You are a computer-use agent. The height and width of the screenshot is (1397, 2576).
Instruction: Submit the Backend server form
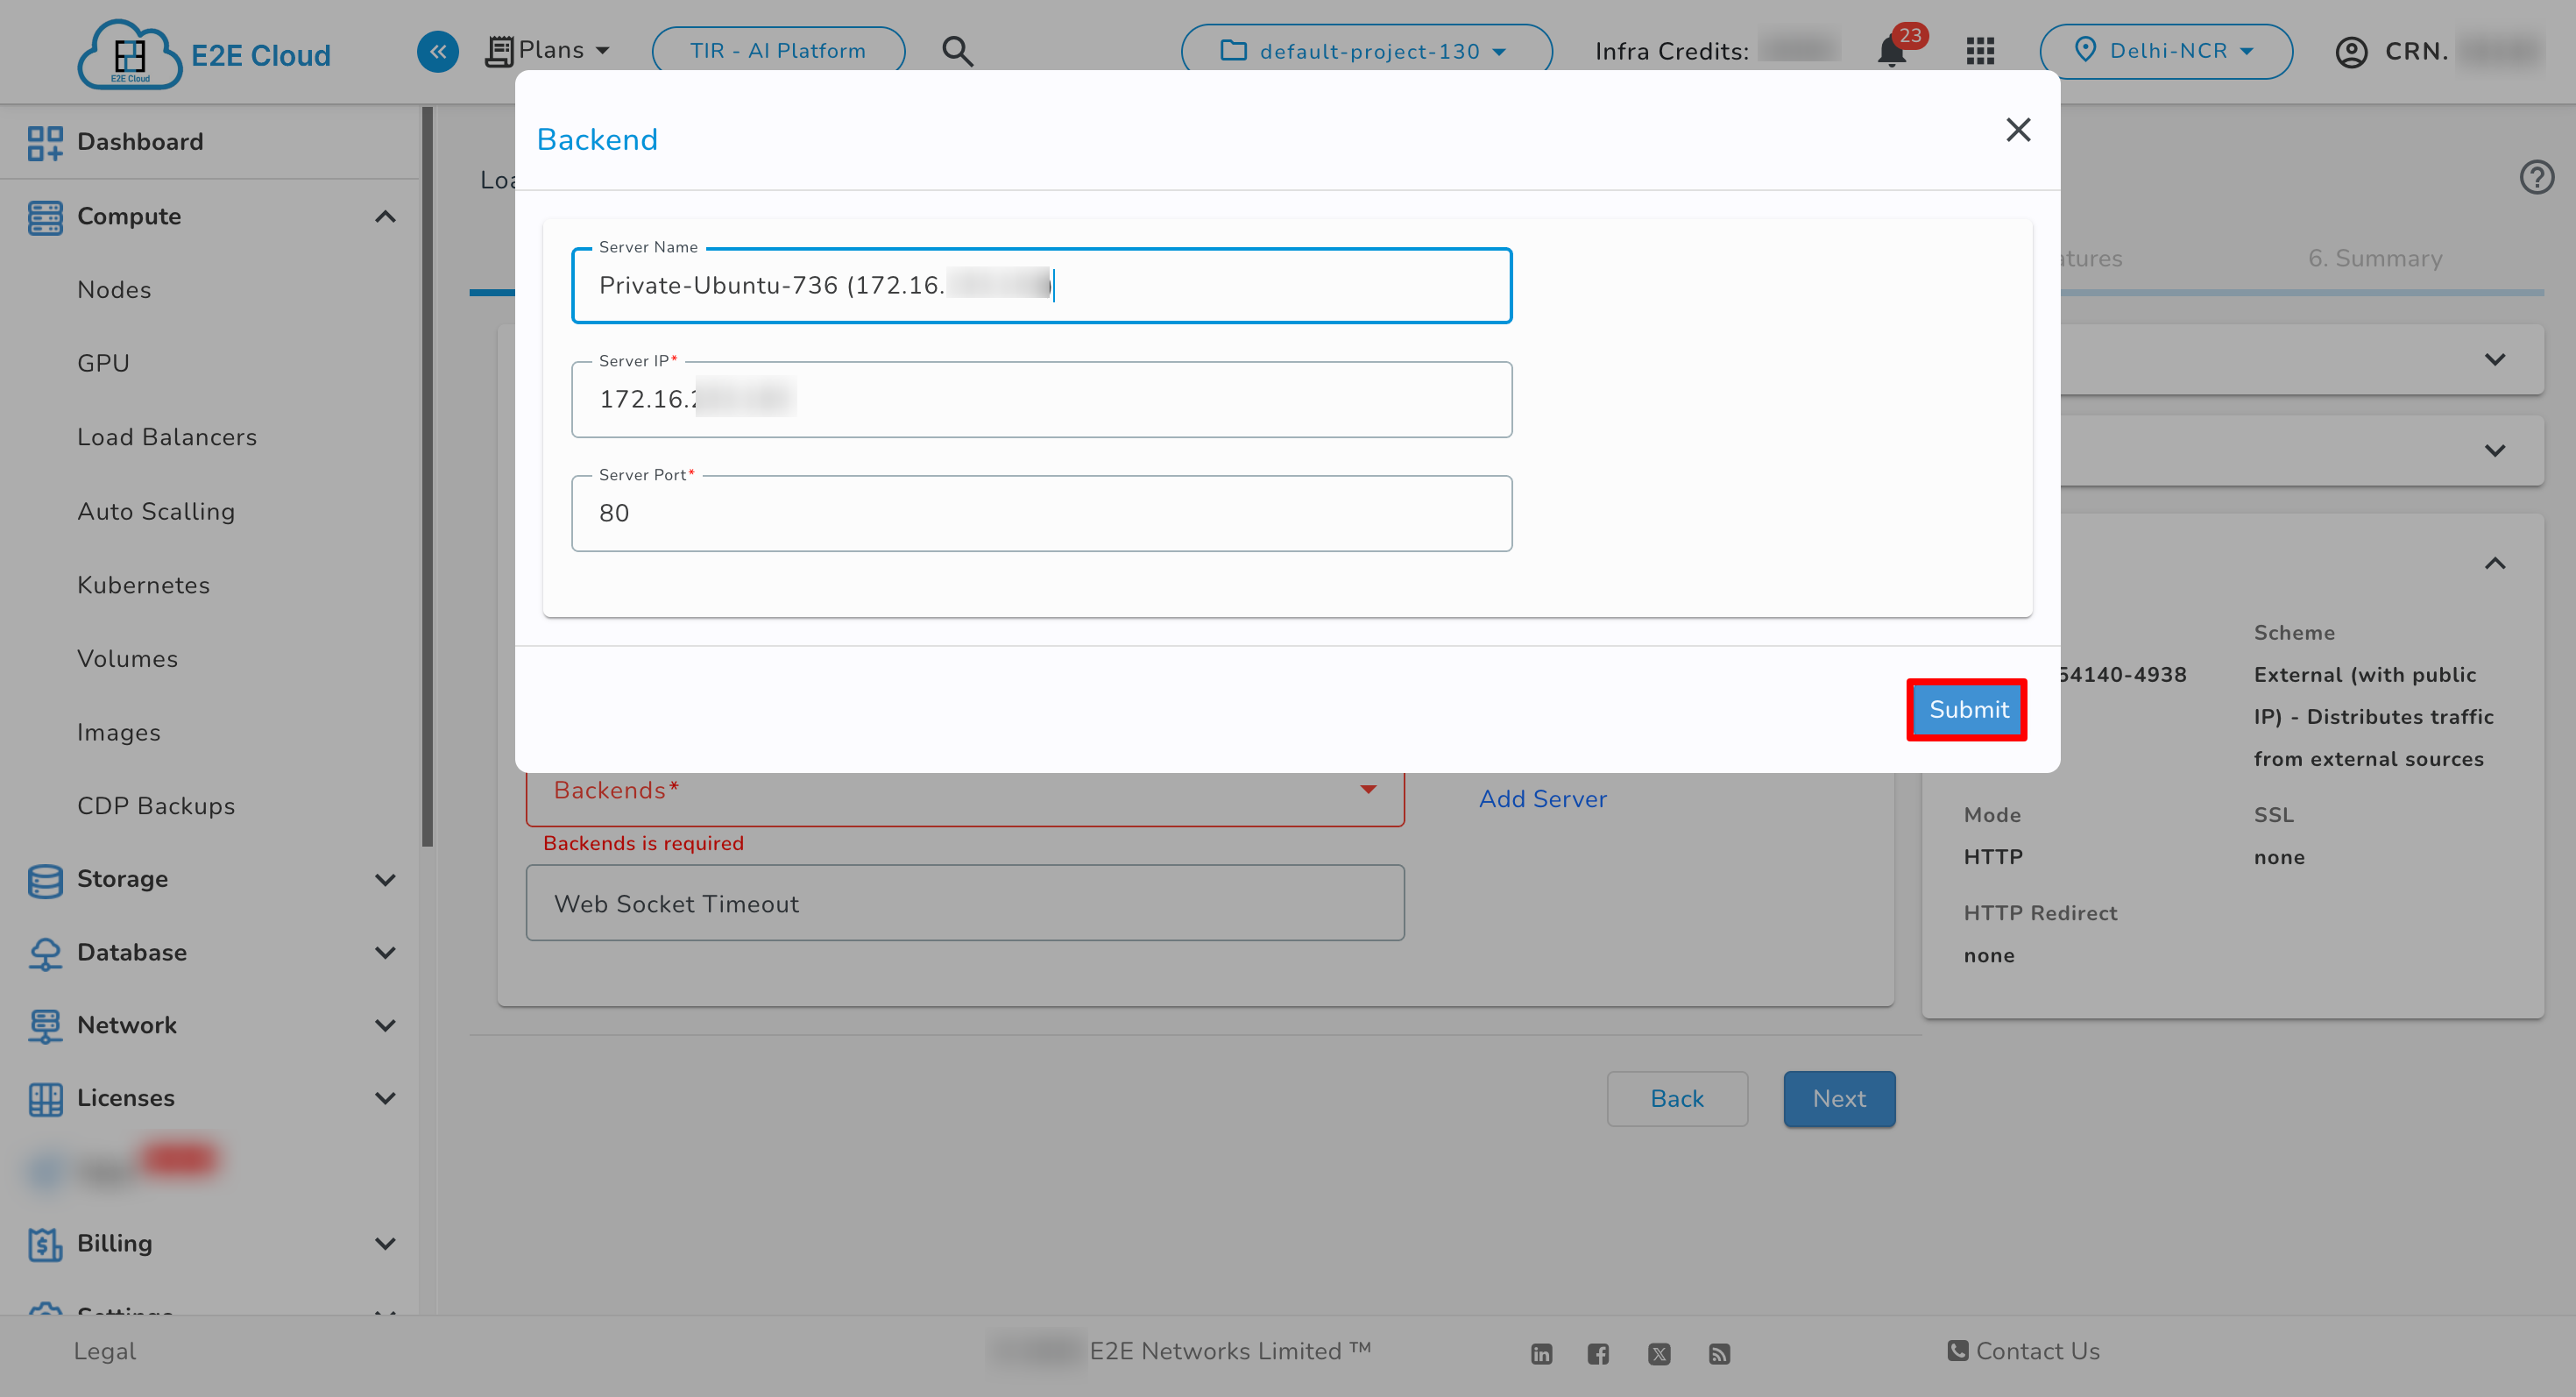(x=1966, y=709)
